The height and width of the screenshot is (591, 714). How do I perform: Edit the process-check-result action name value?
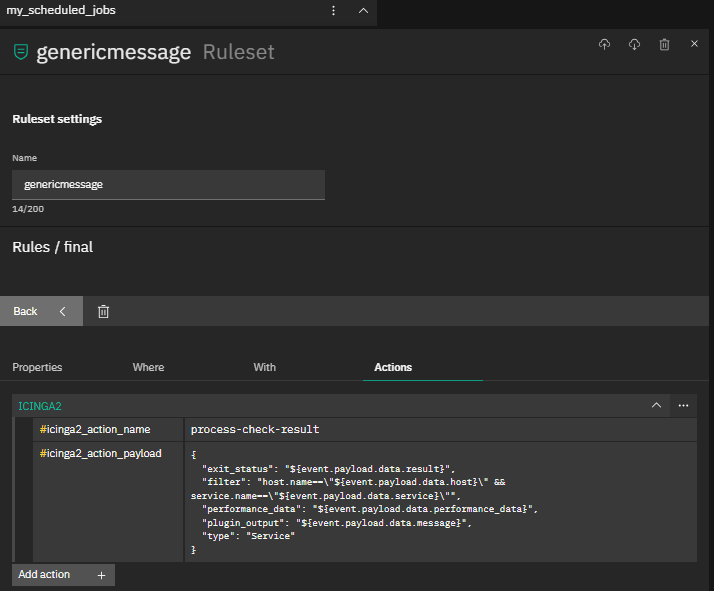pos(440,429)
